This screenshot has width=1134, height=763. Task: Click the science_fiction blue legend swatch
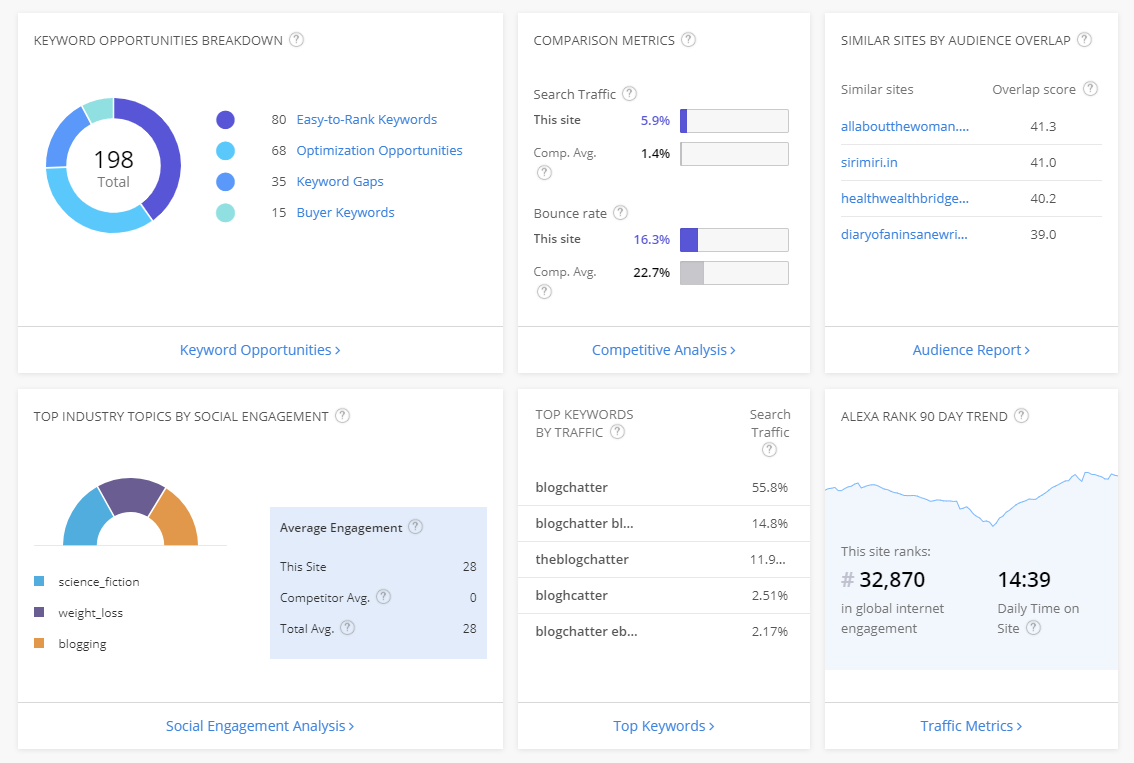click(x=39, y=581)
